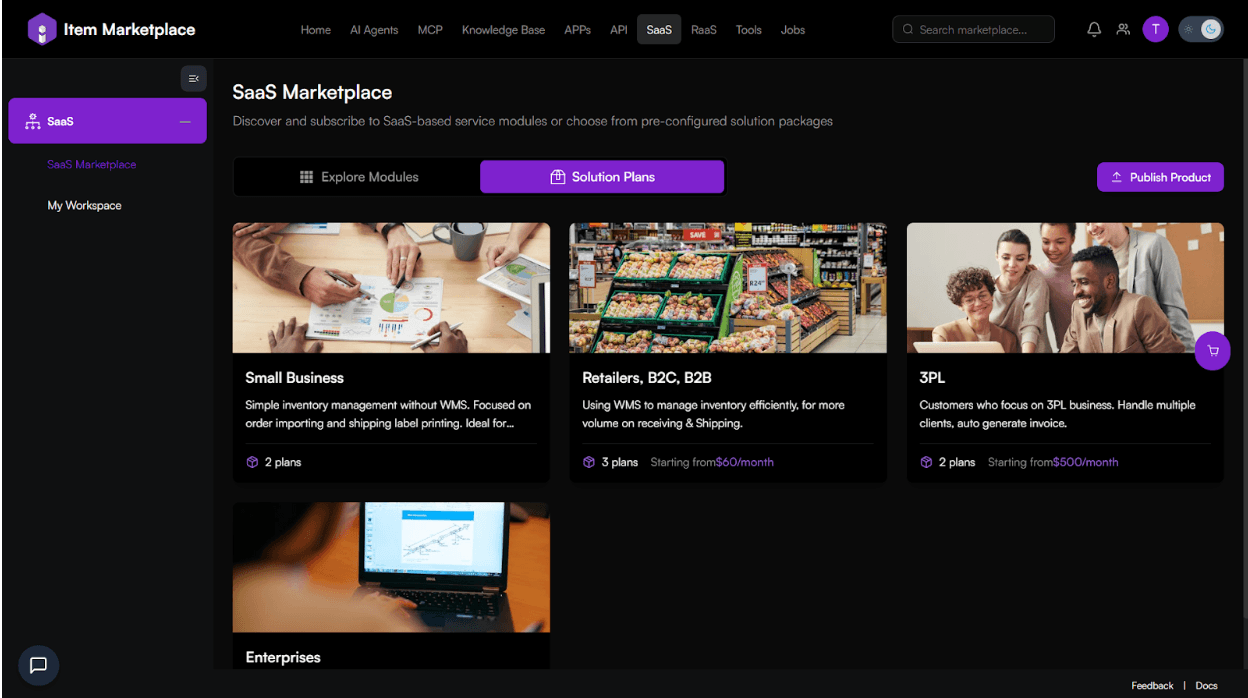Open My Workspace in the sidebar
The height and width of the screenshot is (698, 1248).
[x=85, y=205]
